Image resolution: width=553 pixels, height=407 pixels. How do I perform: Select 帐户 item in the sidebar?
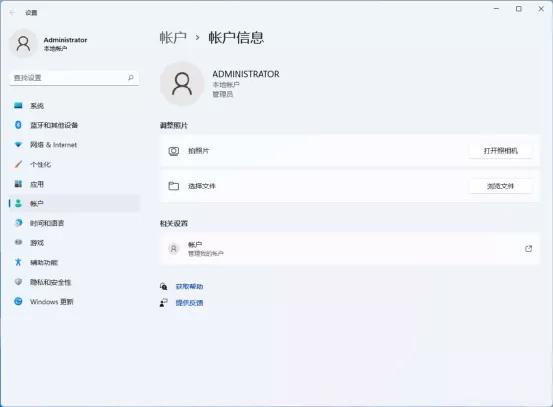[x=74, y=204]
